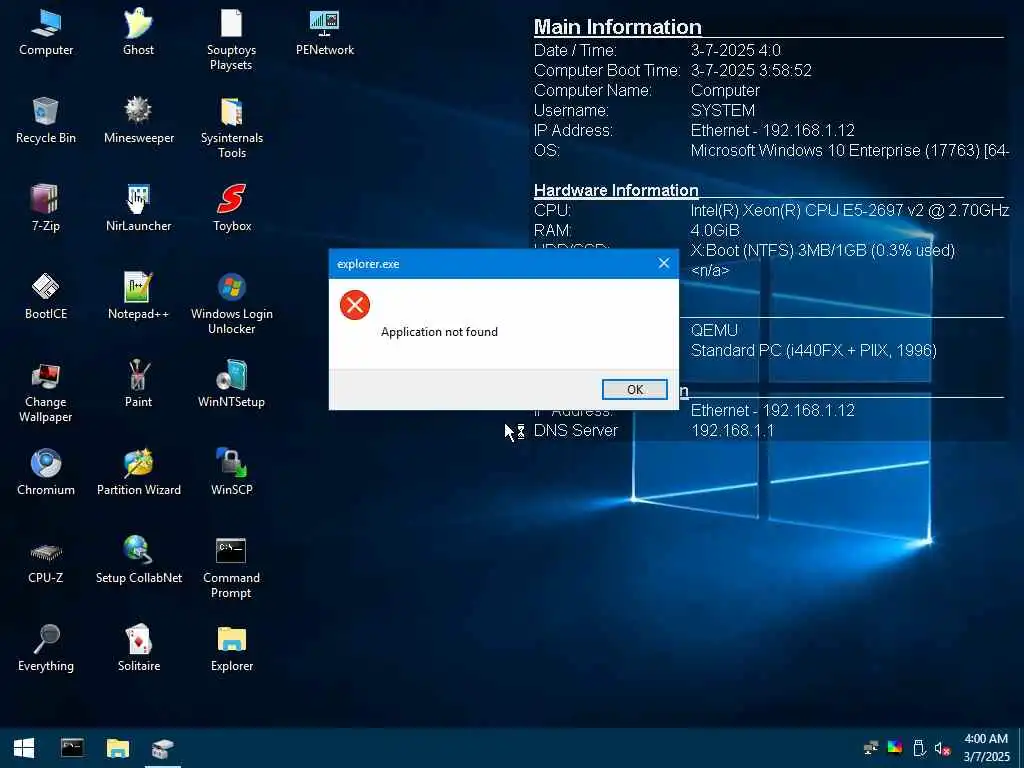Viewport: 1024px width, 768px height.
Task: Launch the Minesweeper desktop shortcut
Action: [138, 120]
